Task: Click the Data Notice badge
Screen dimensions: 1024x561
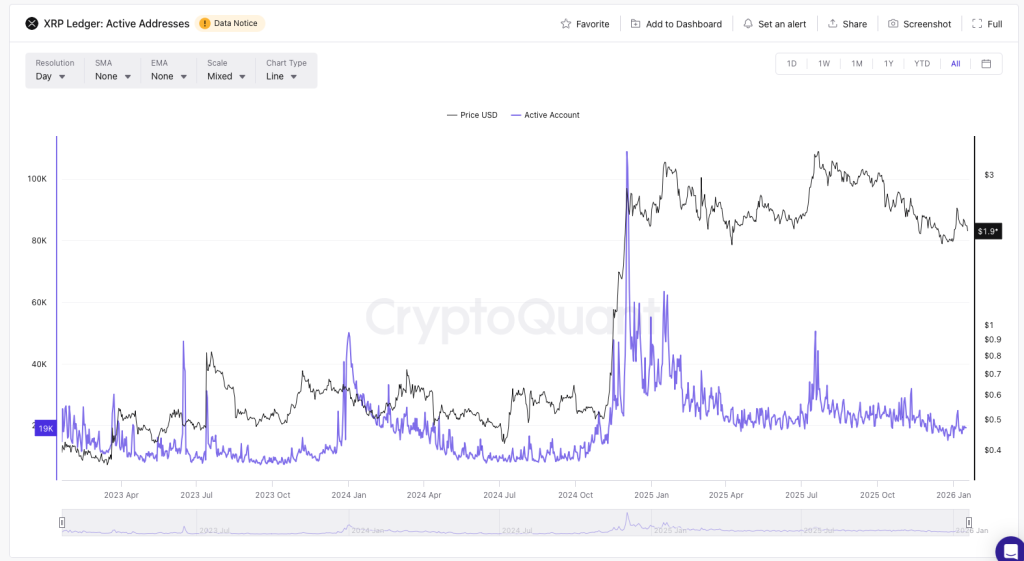Action: tap(232, 23)
